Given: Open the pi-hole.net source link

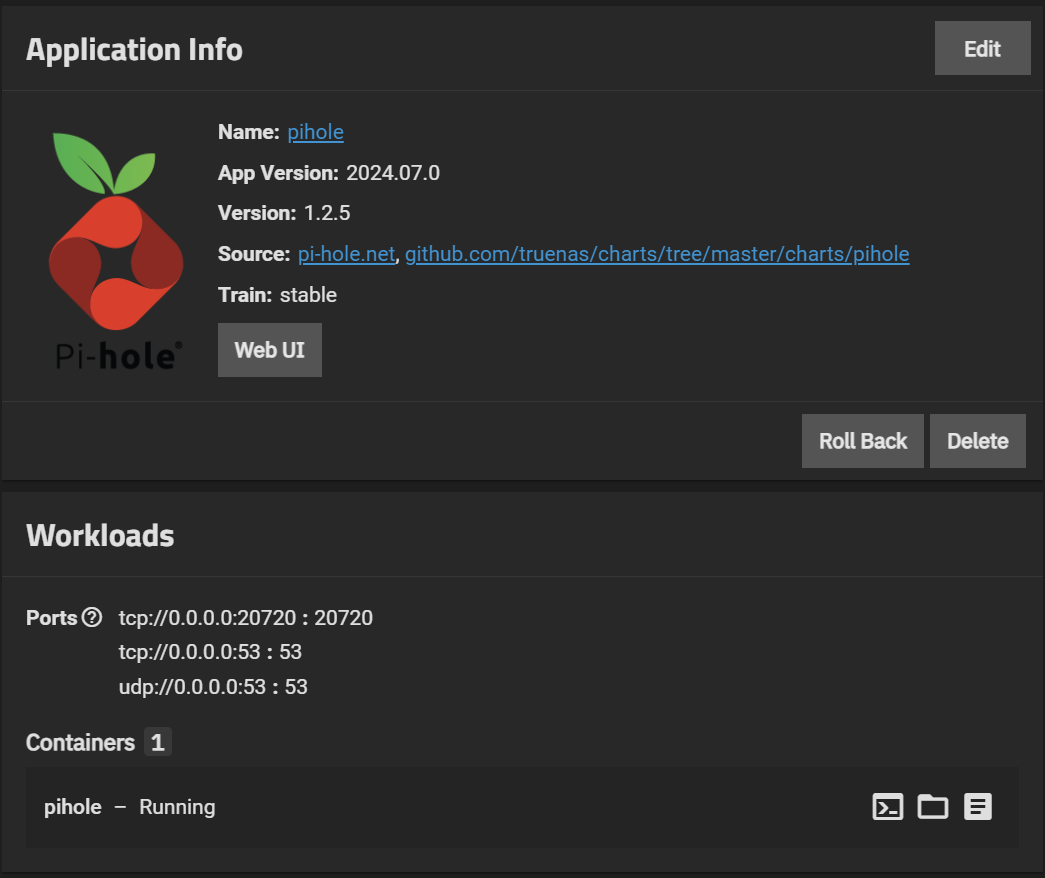Looking at the screenshot, I should [x=347, y=254].
